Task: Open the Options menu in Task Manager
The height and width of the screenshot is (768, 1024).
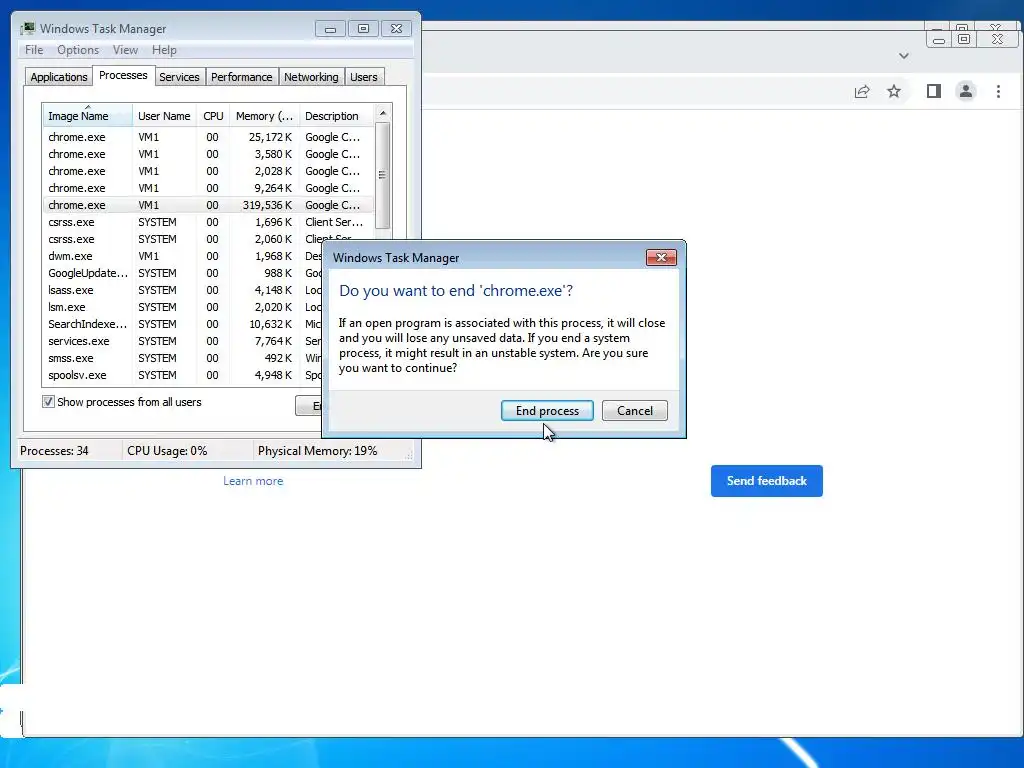Action: [78, 50]
